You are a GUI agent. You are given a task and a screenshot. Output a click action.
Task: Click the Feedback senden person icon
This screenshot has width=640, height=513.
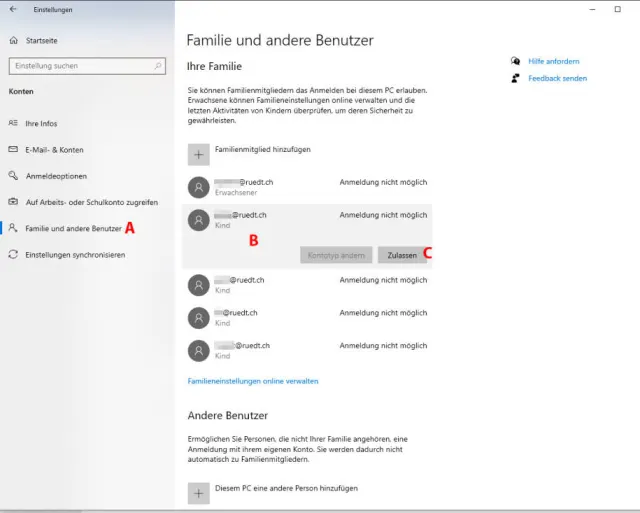pos(516,78)
